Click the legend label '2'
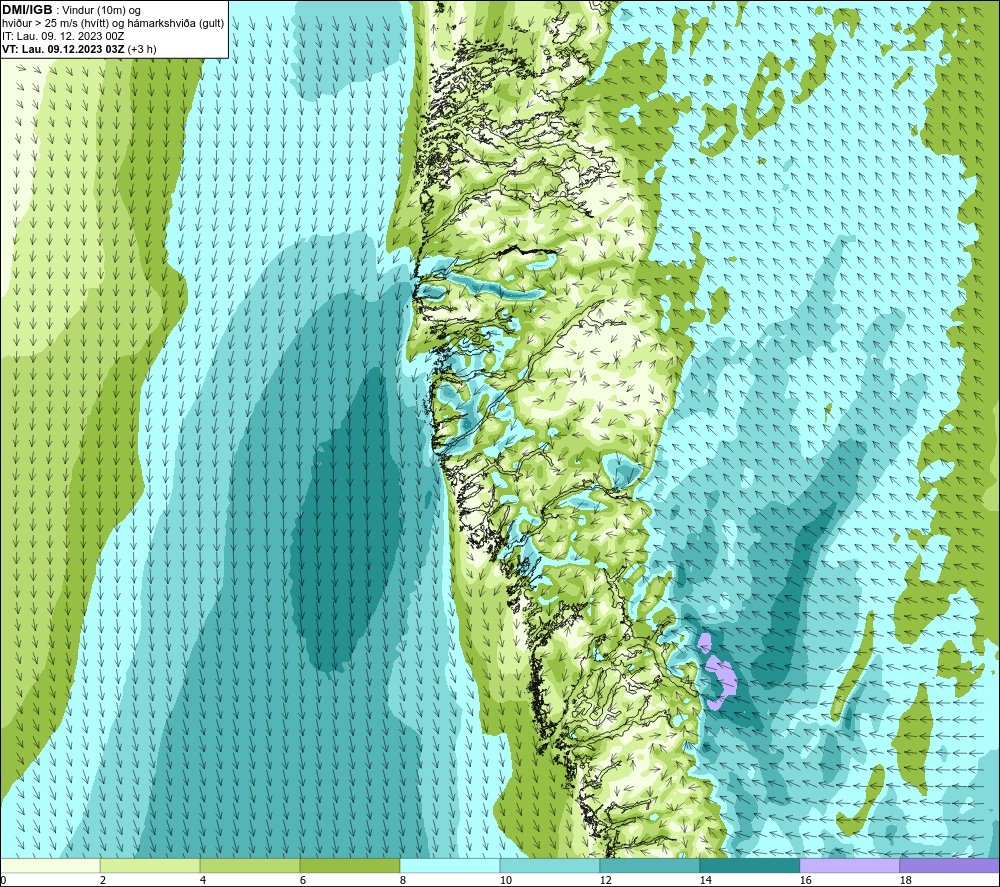 (103, 881)
